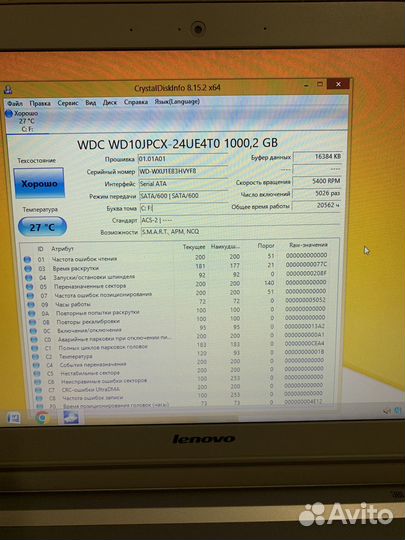Click the drive title WDC WD10JPCX-24UE4T0 1000,2 GB
The height and width of the screenshot is (540, 405).
click(x=177, y=144)
